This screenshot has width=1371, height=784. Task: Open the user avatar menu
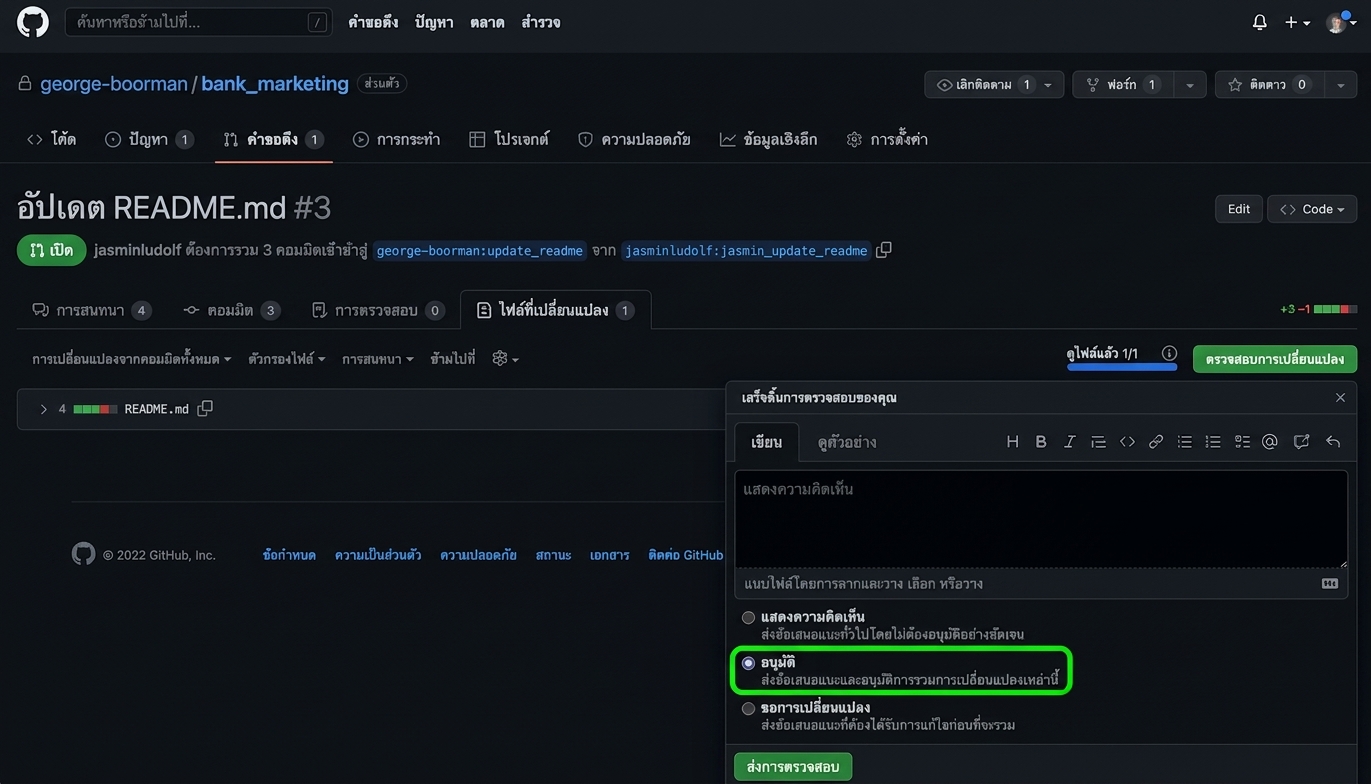pyautogui.click(x=1340, y=22)
